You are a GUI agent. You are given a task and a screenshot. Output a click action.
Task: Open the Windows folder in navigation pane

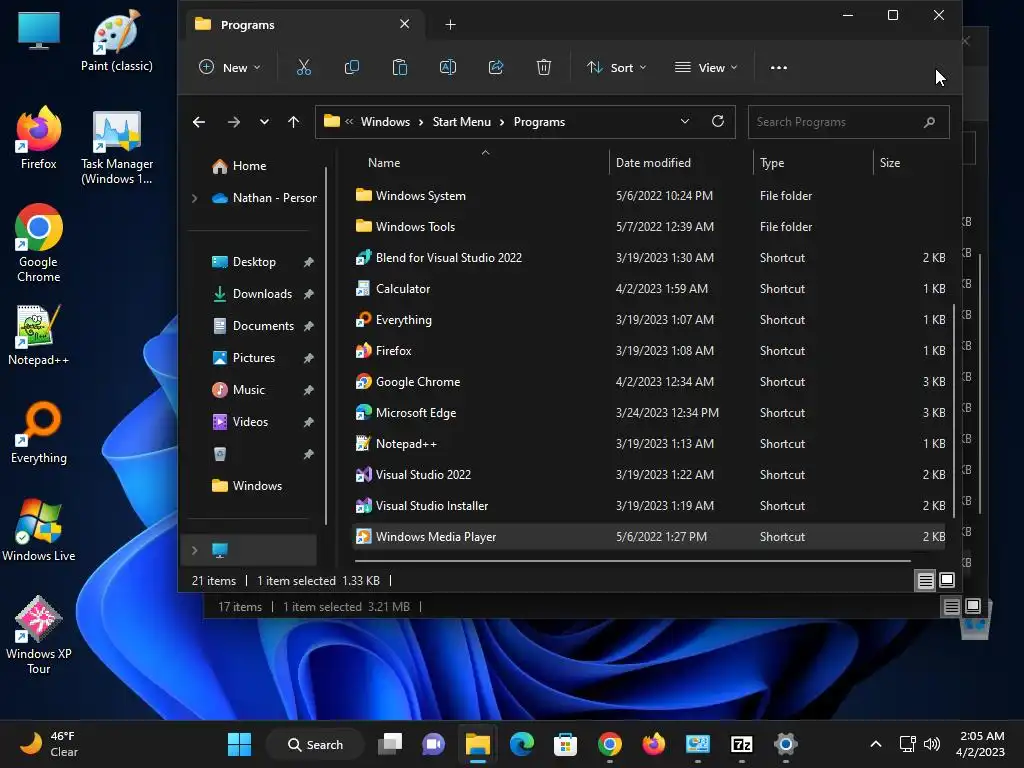coord(247,486)
